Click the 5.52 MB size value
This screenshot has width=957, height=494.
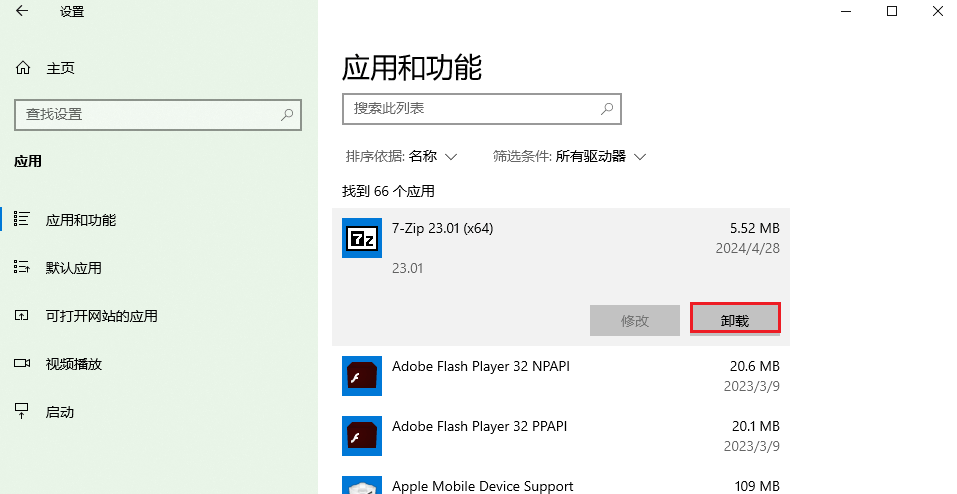click(x=754, y=228)
